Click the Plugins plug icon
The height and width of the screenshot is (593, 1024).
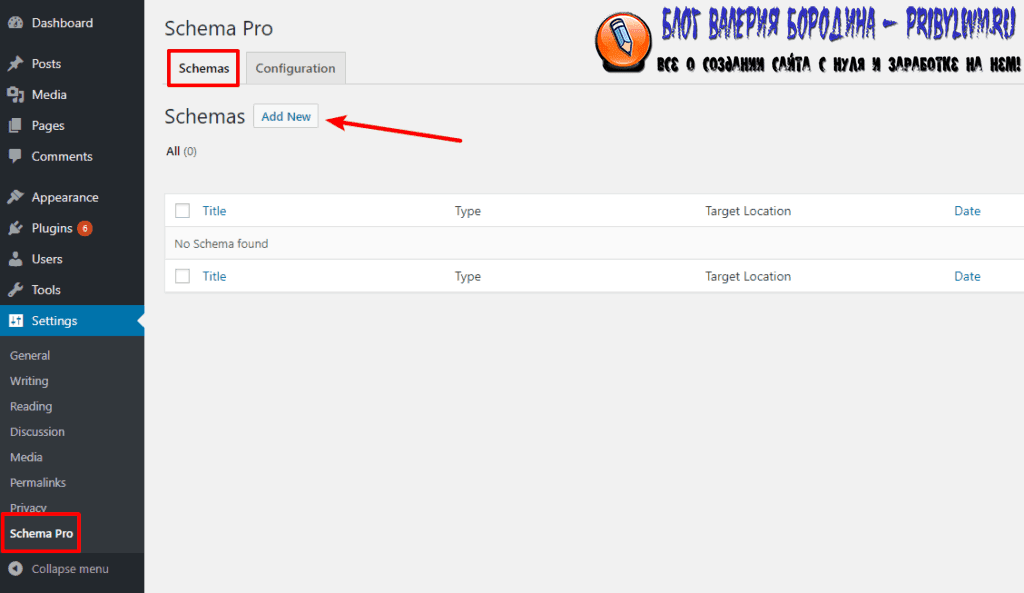click(x=15, y=228)
